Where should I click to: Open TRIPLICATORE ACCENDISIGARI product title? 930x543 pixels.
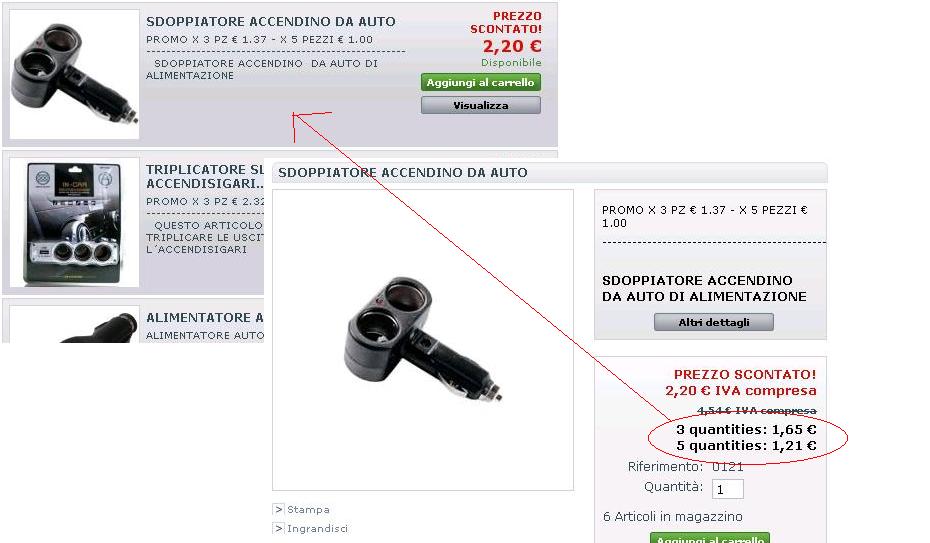pyautogui.click(x=205, y=177)
